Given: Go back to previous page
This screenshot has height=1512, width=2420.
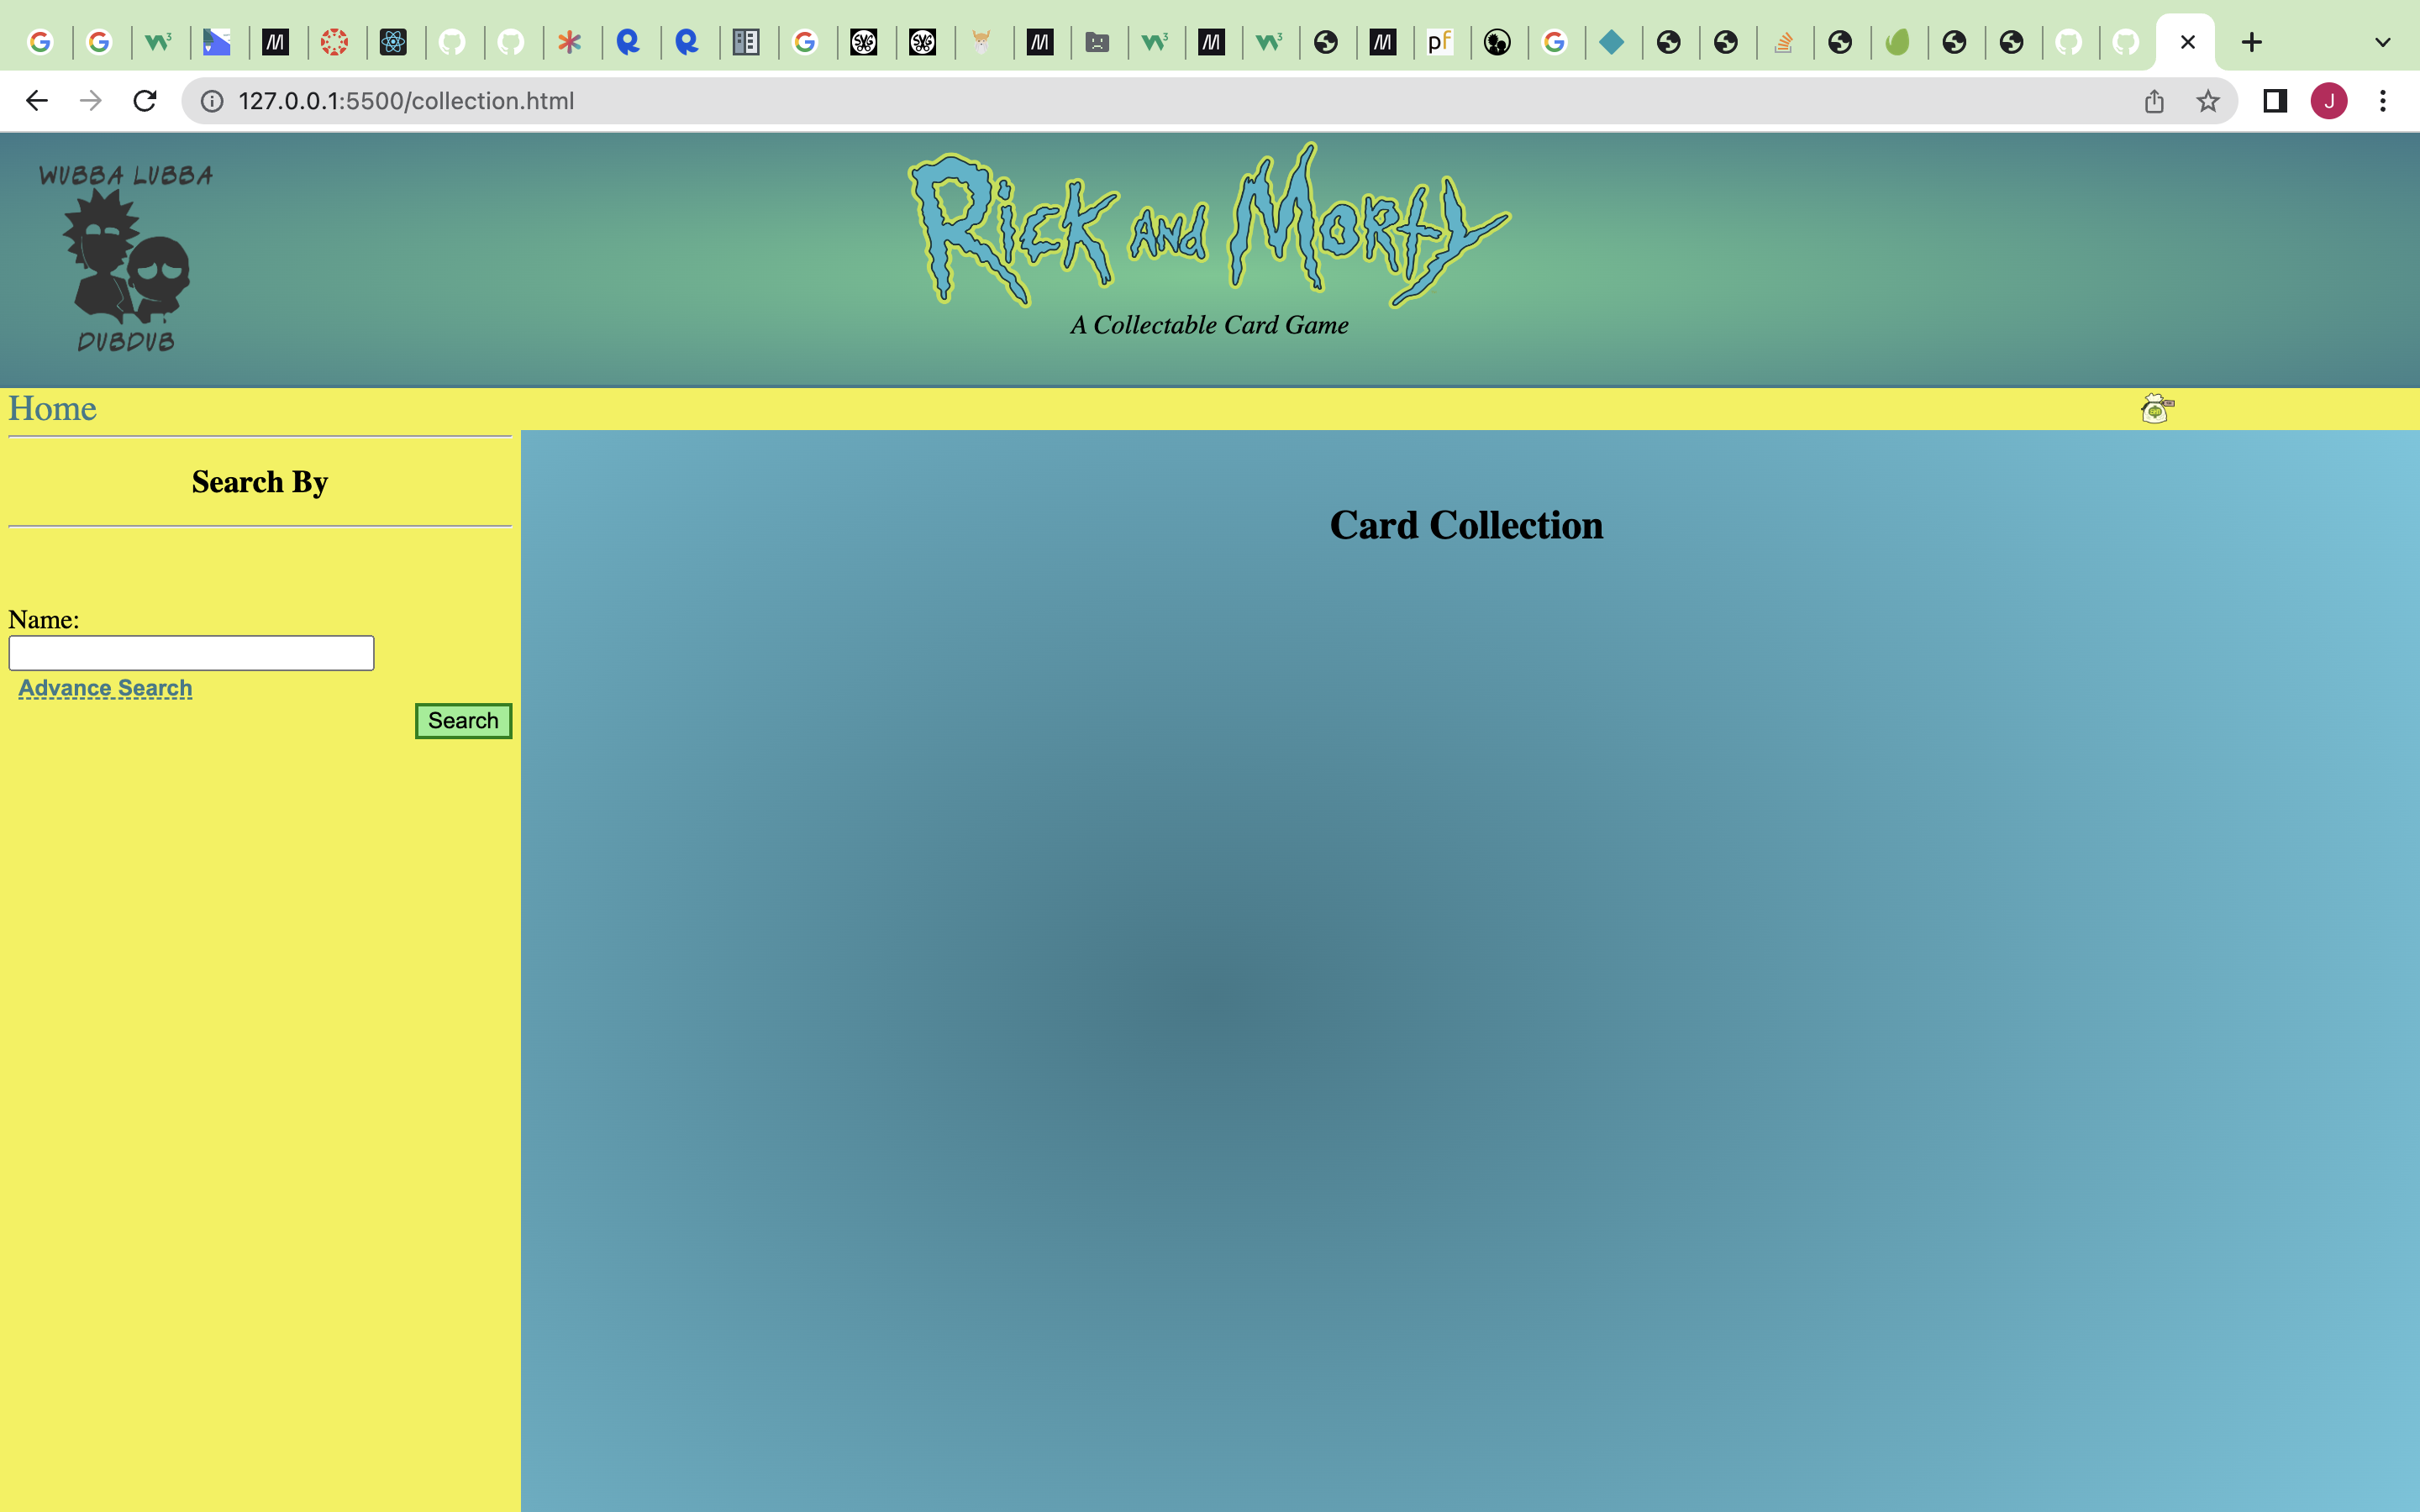Looking at the screenshot, I should 37,101.
